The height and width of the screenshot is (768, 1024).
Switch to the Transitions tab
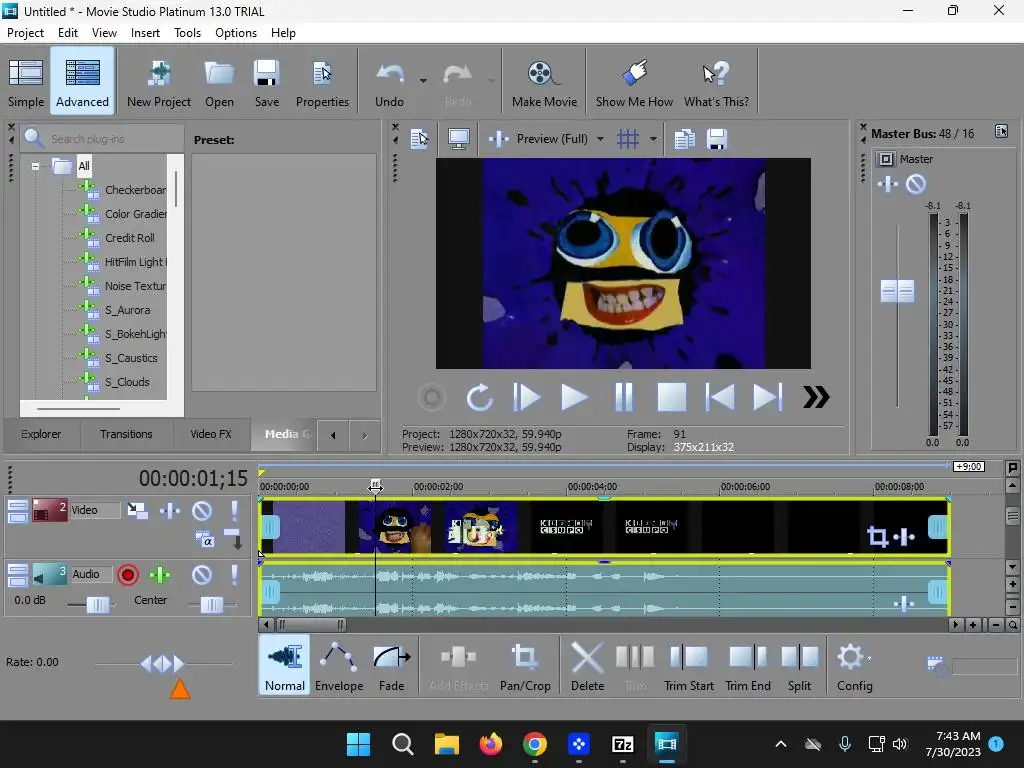point(126,434)
